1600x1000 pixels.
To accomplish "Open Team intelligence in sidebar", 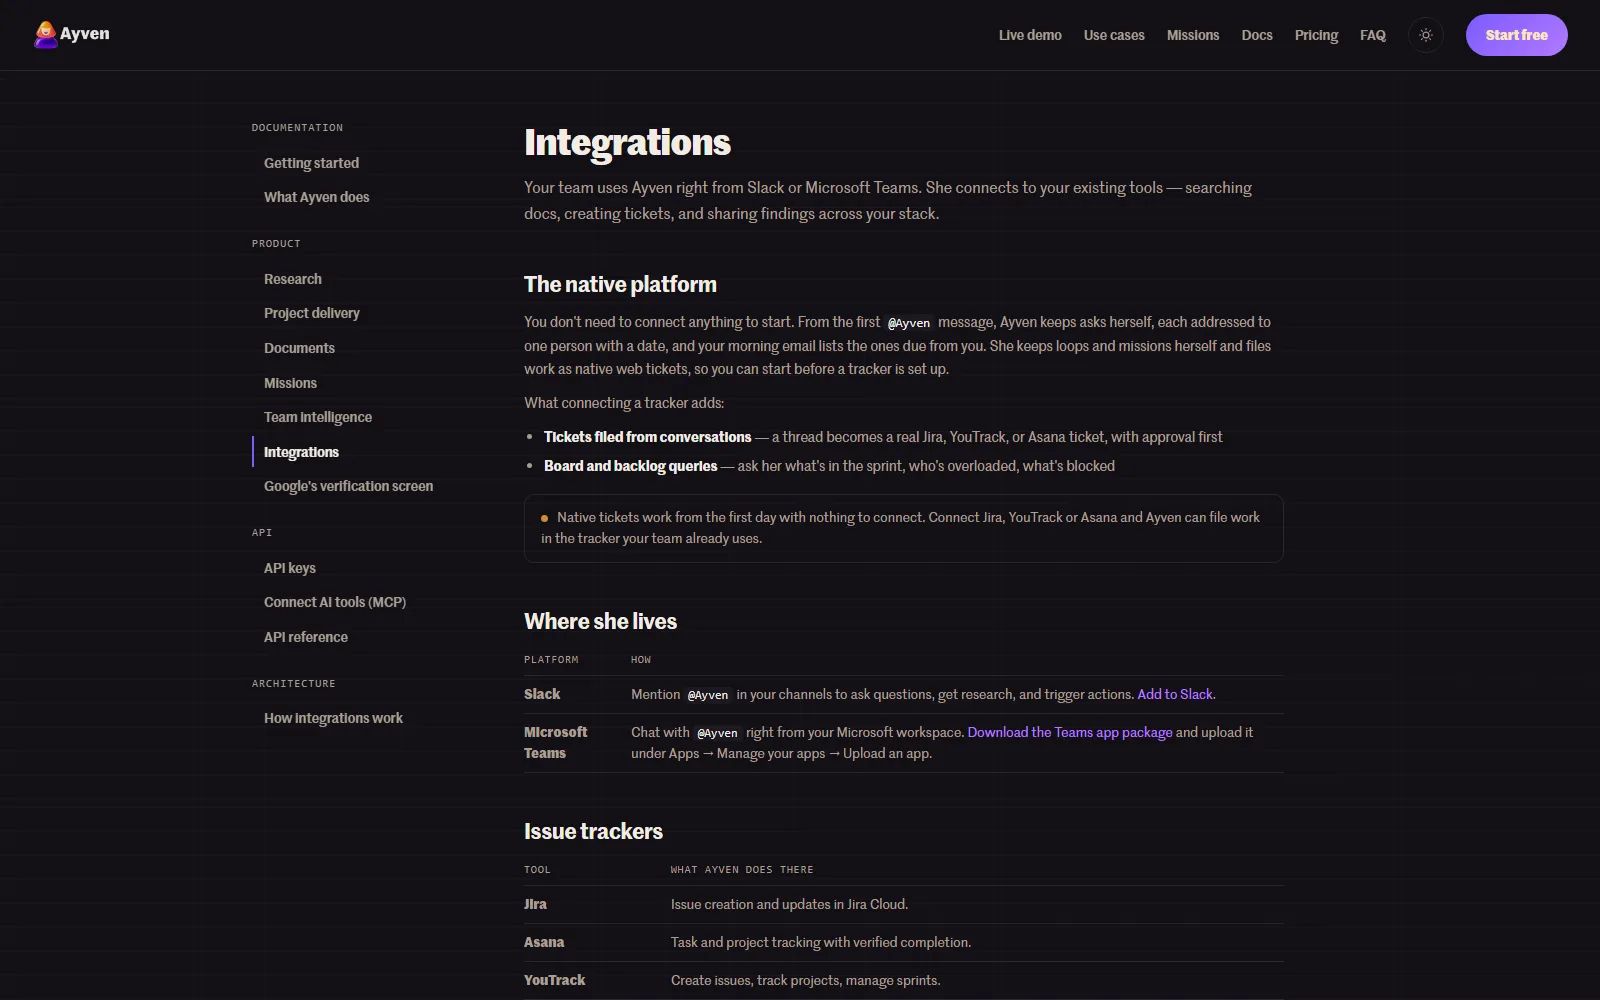I will click(318, 417).
